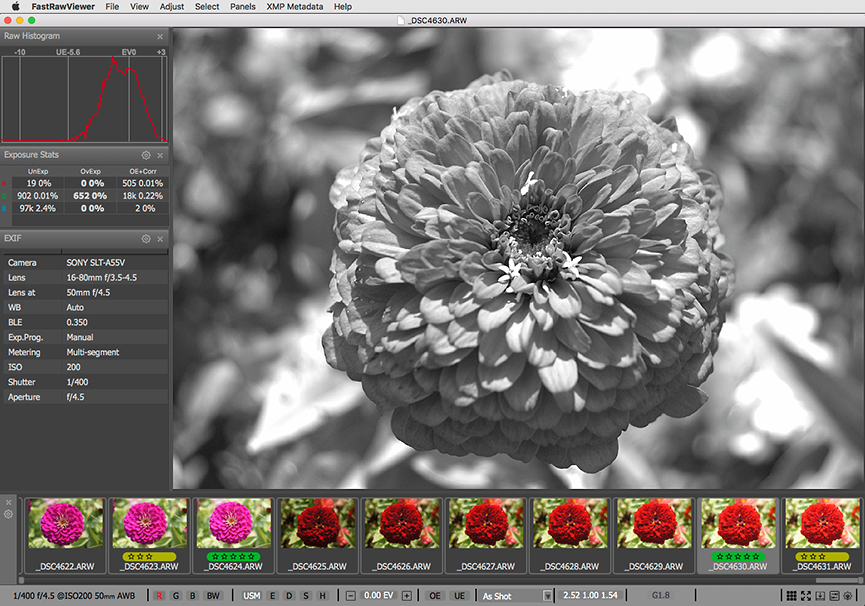Close the Raw Histogram panel
This screenshot has height=606, width=865.
click(x=160, y=36)
